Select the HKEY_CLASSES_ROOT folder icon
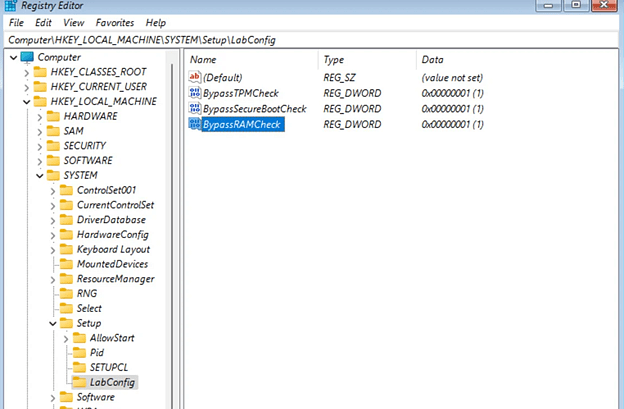The height and width of the screenshot is (409, 624). (40, 72)
